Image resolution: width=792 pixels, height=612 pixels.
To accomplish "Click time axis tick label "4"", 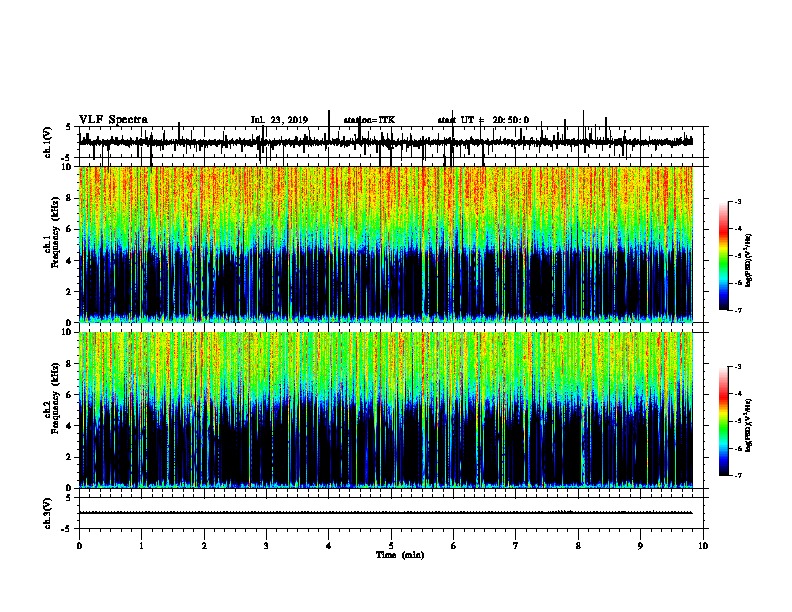I will [x=329, y=546].
